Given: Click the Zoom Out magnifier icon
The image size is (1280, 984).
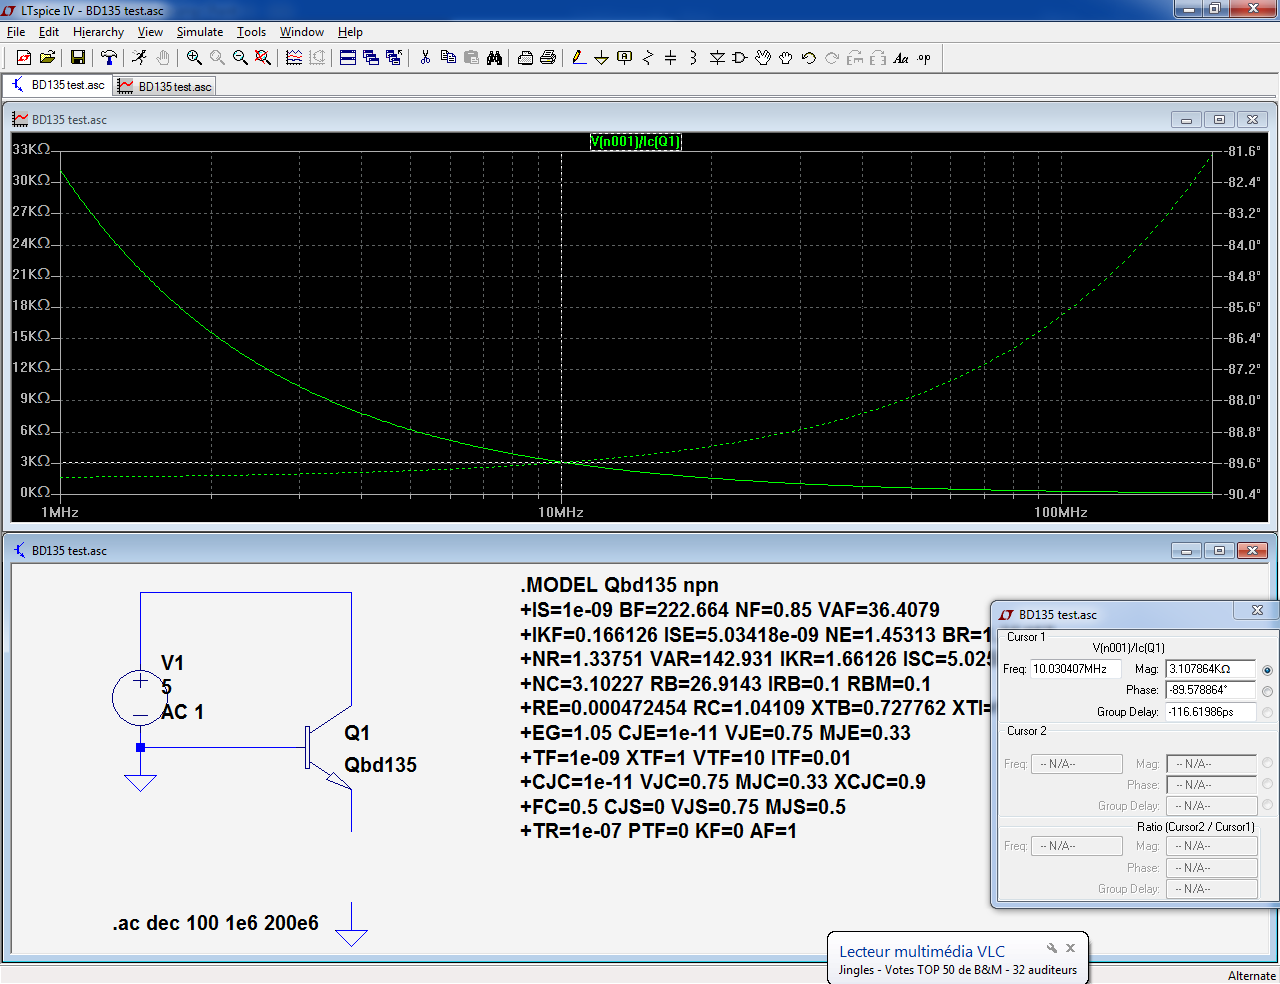Looking at the screenshot, I should point(240,58).
